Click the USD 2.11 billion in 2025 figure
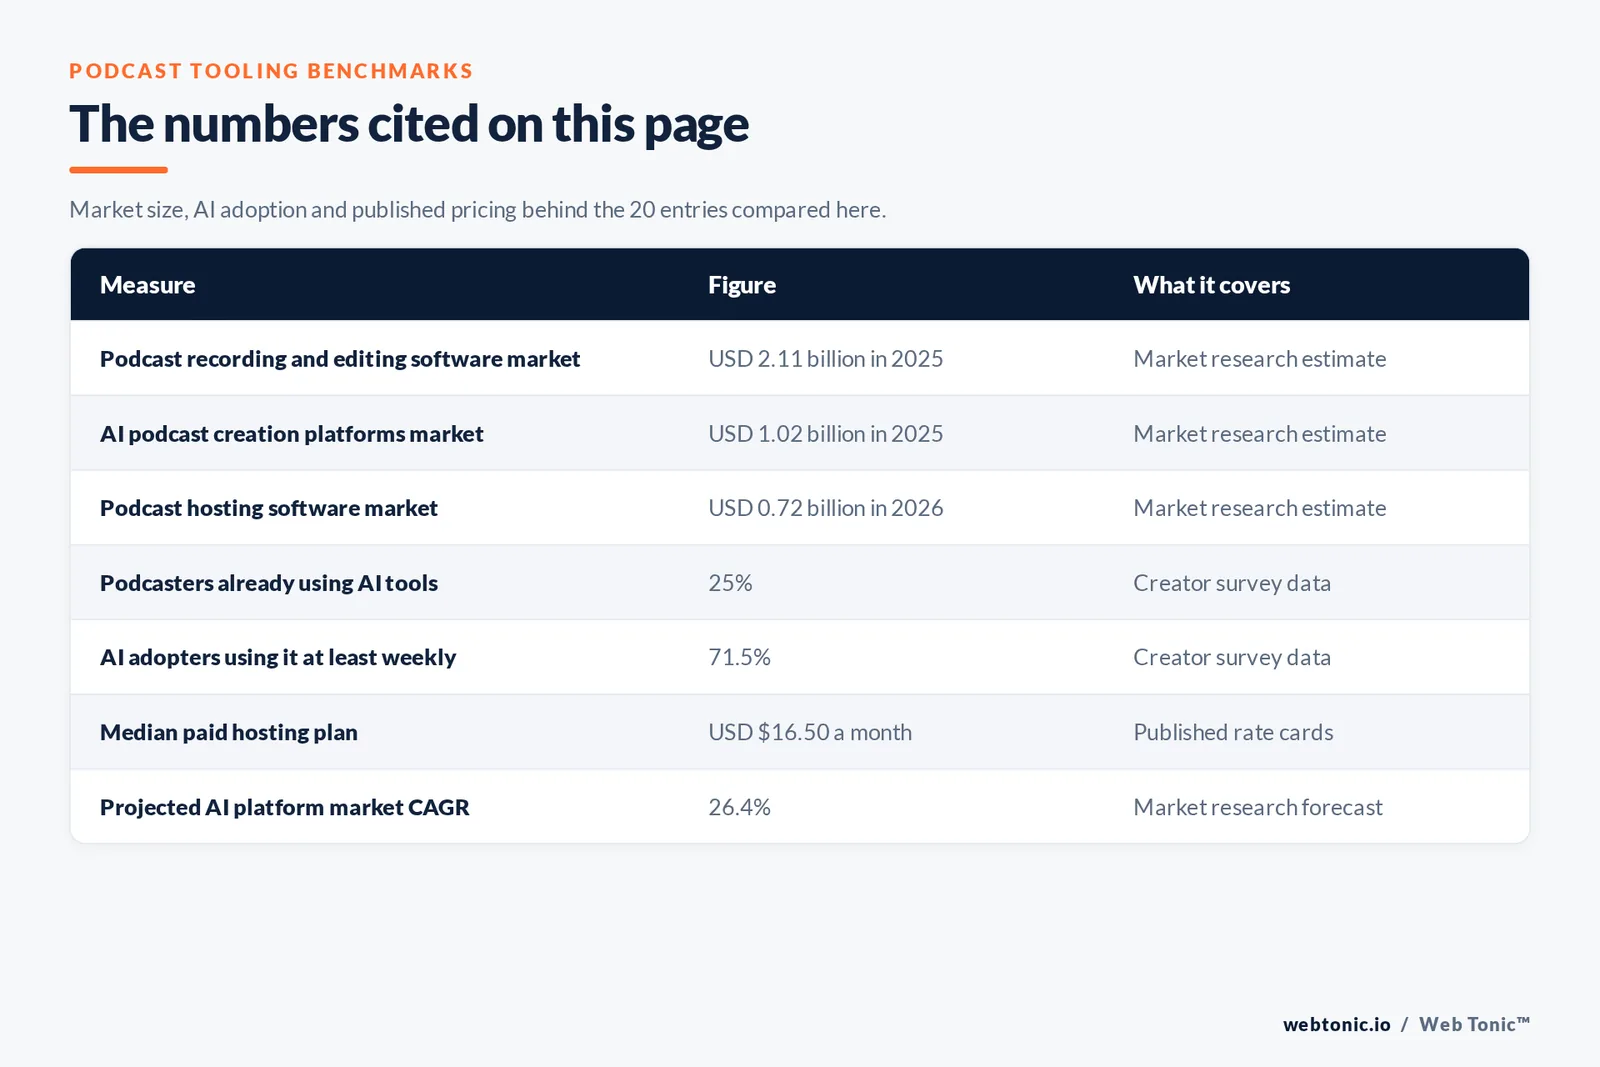This screenshot has width=1600, height=1067. click(826, 359)
